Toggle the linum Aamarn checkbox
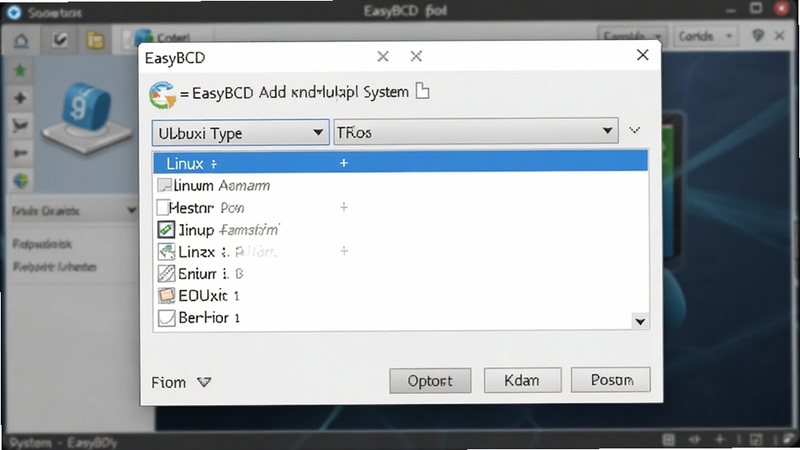800x450 pixels. click(164, 185)
